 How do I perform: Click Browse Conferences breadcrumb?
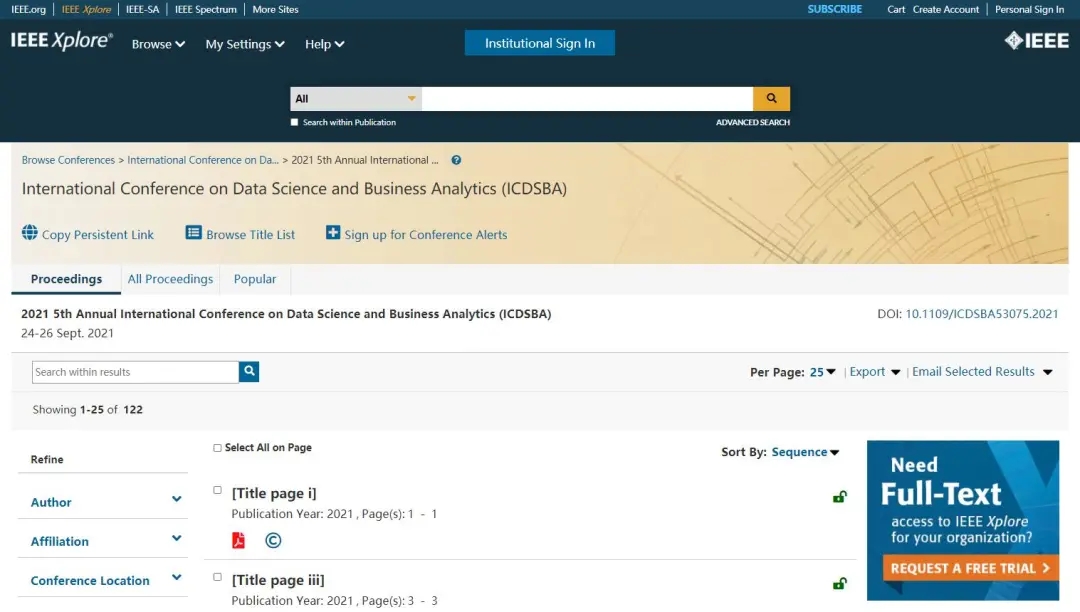click(68, 160)
